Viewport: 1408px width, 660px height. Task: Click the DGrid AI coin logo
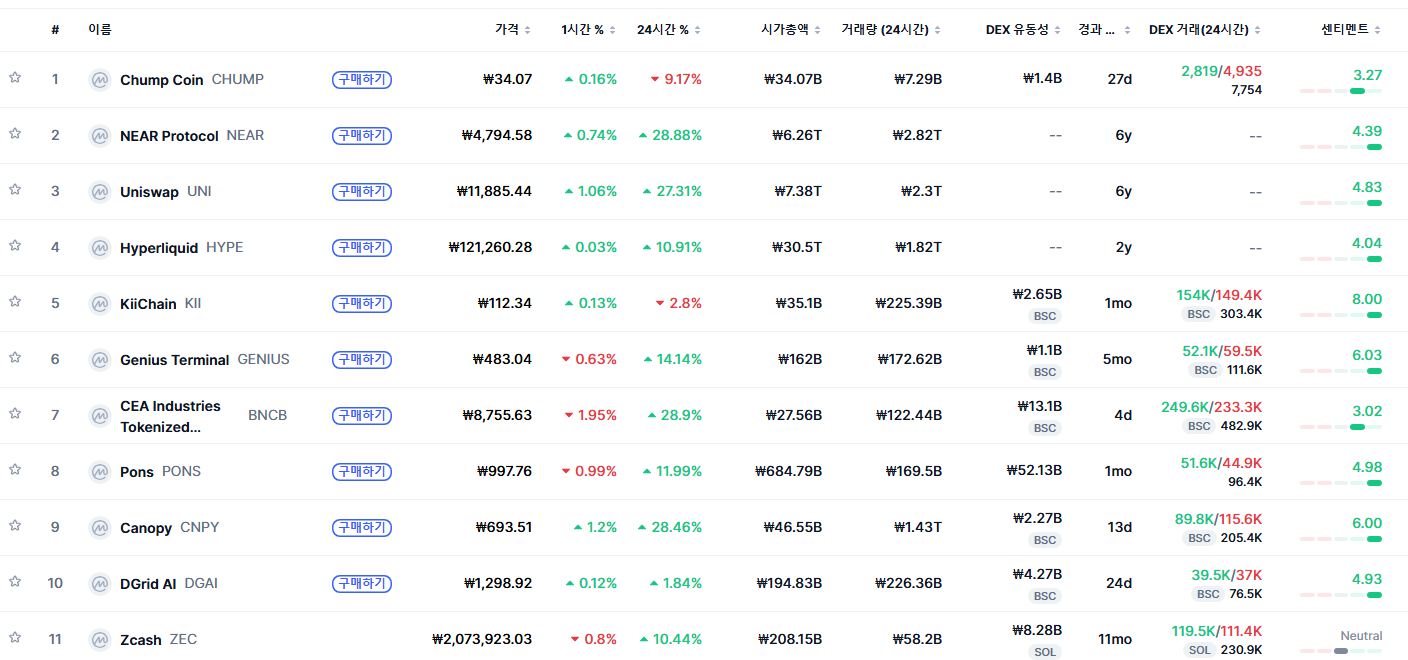(99, 584)
